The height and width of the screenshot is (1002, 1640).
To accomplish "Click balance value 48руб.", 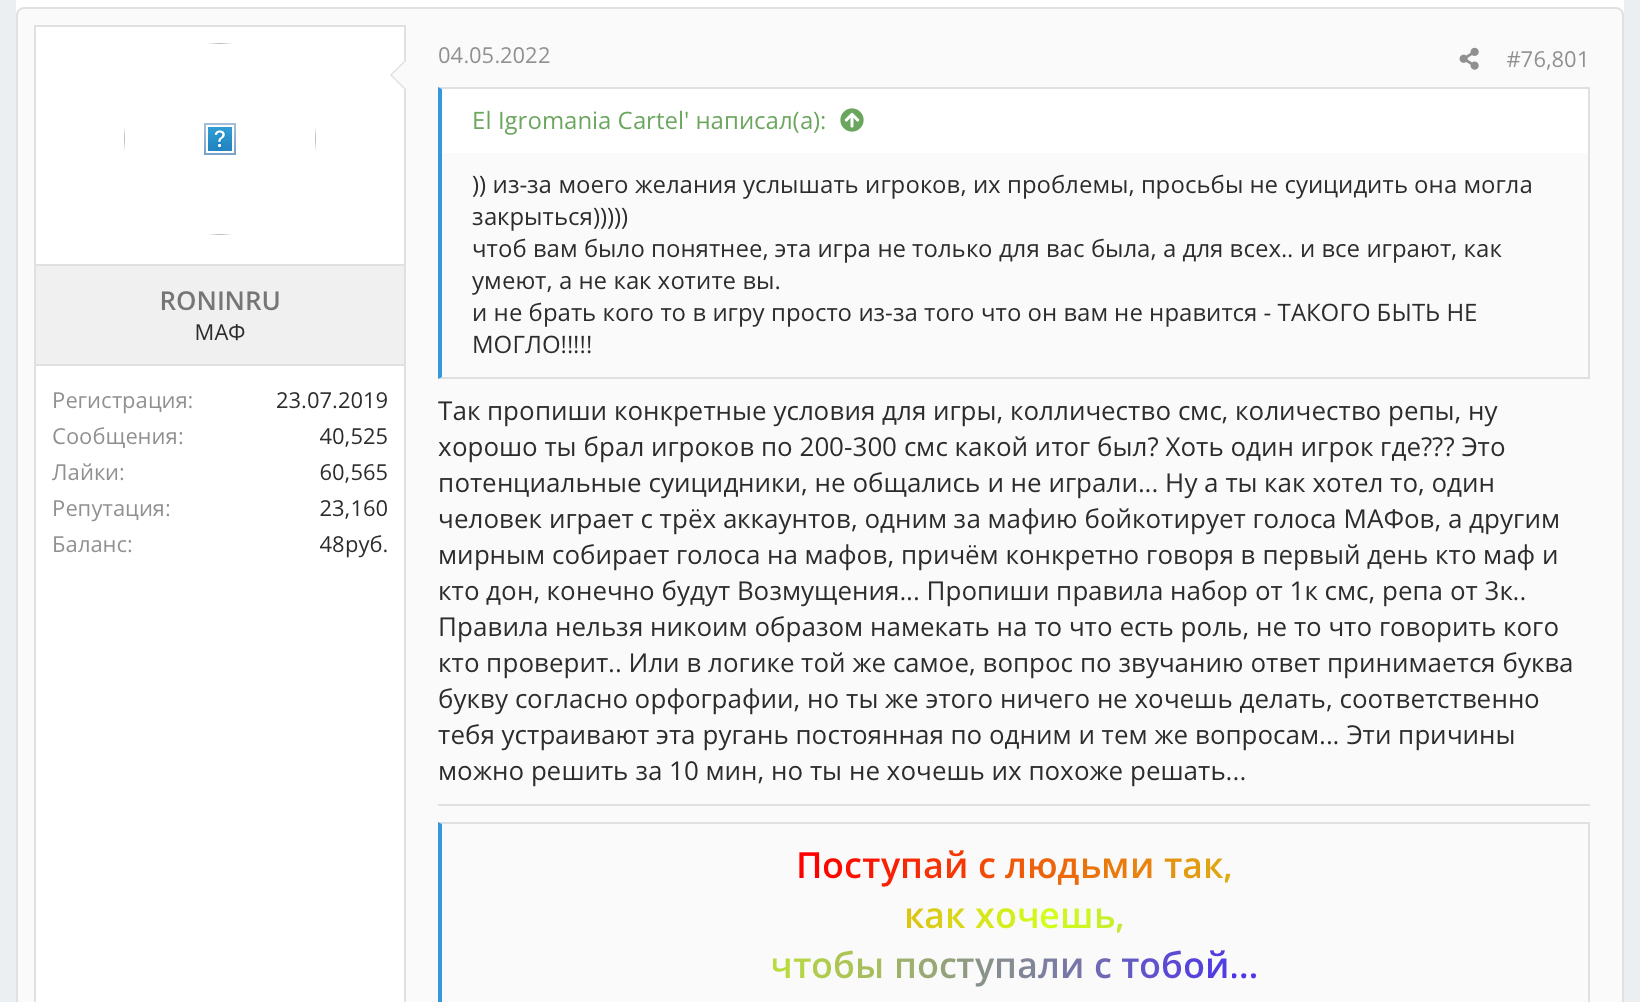I will 353,544.
